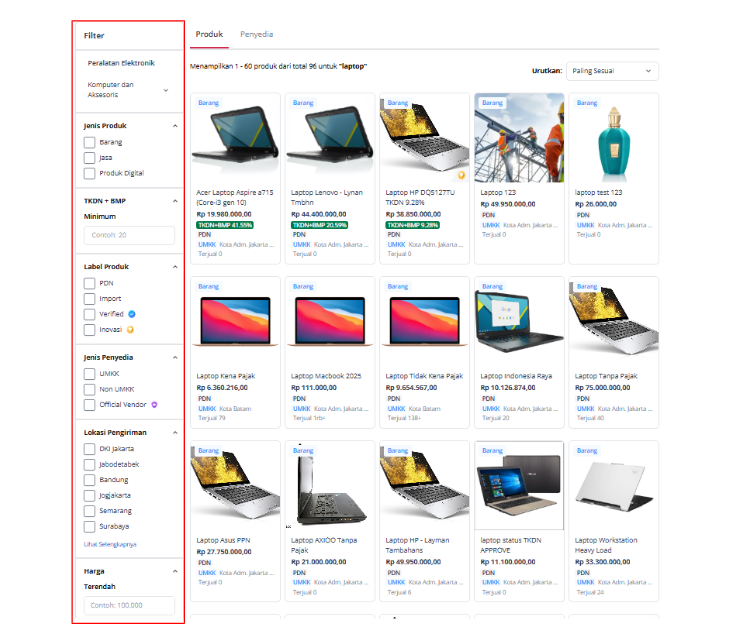Image resolution: width=749 pixels, height=638 pixels.
Task: Open Laptop Asus PPN product image
Action: pos(235,486)
